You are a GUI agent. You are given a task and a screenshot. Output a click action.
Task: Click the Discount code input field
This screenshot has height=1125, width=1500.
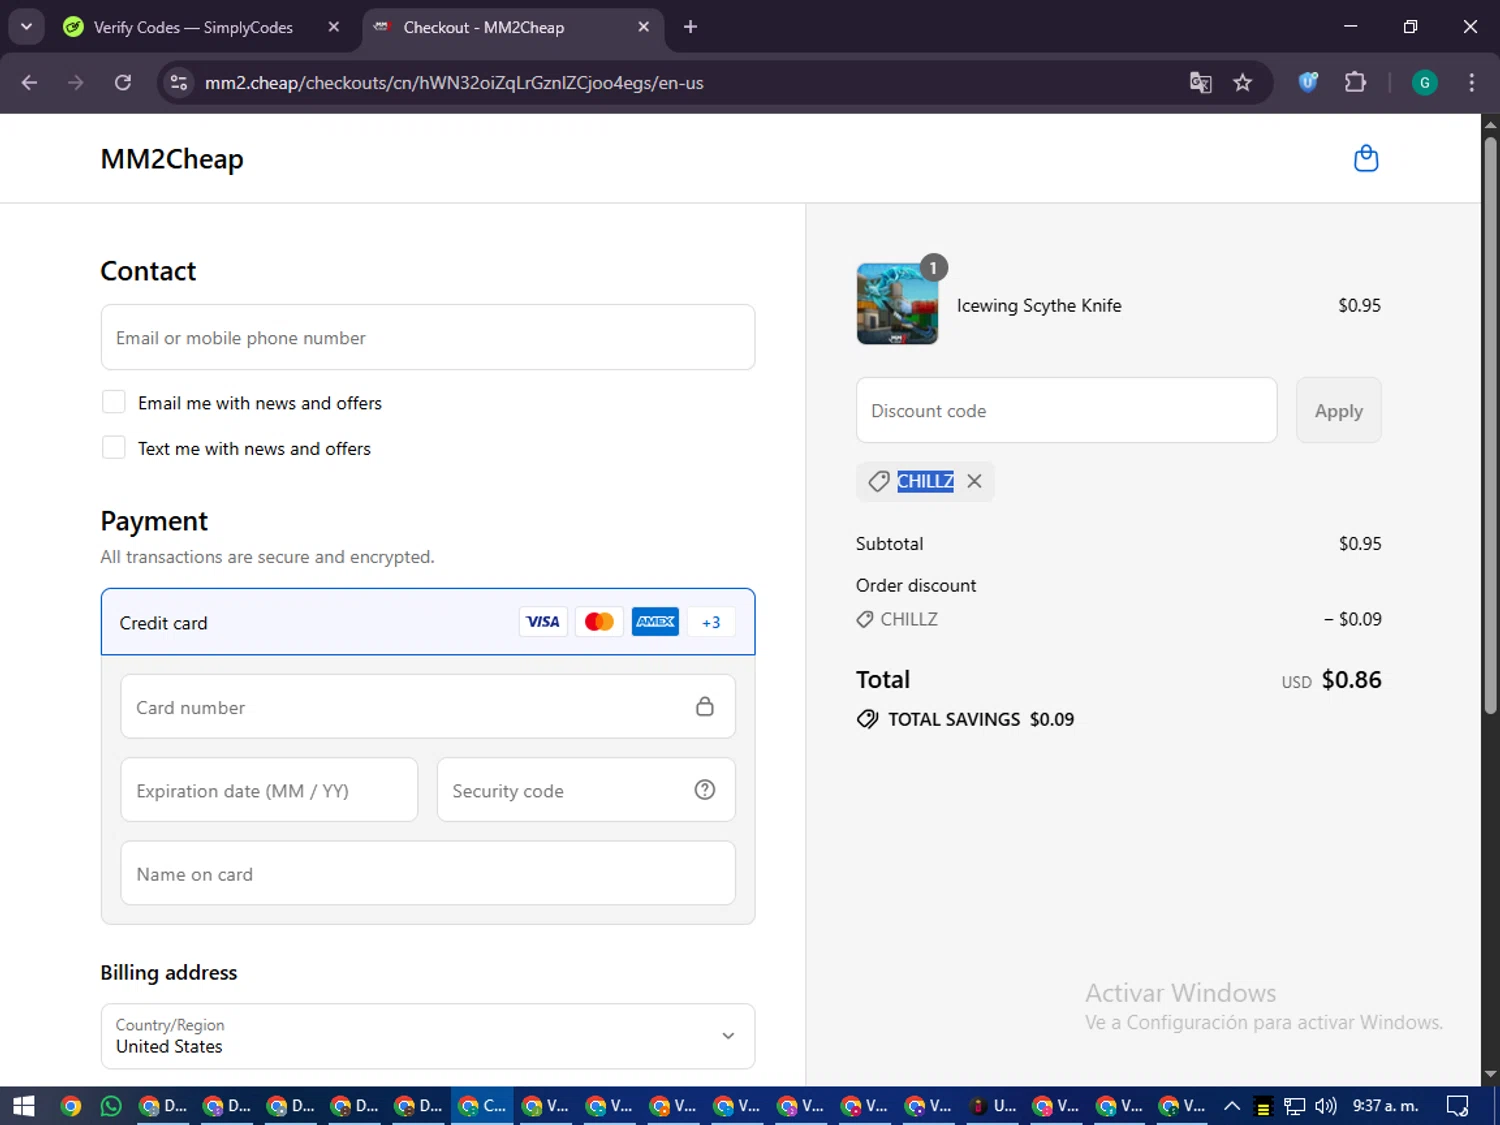(x=1066, y=410)
